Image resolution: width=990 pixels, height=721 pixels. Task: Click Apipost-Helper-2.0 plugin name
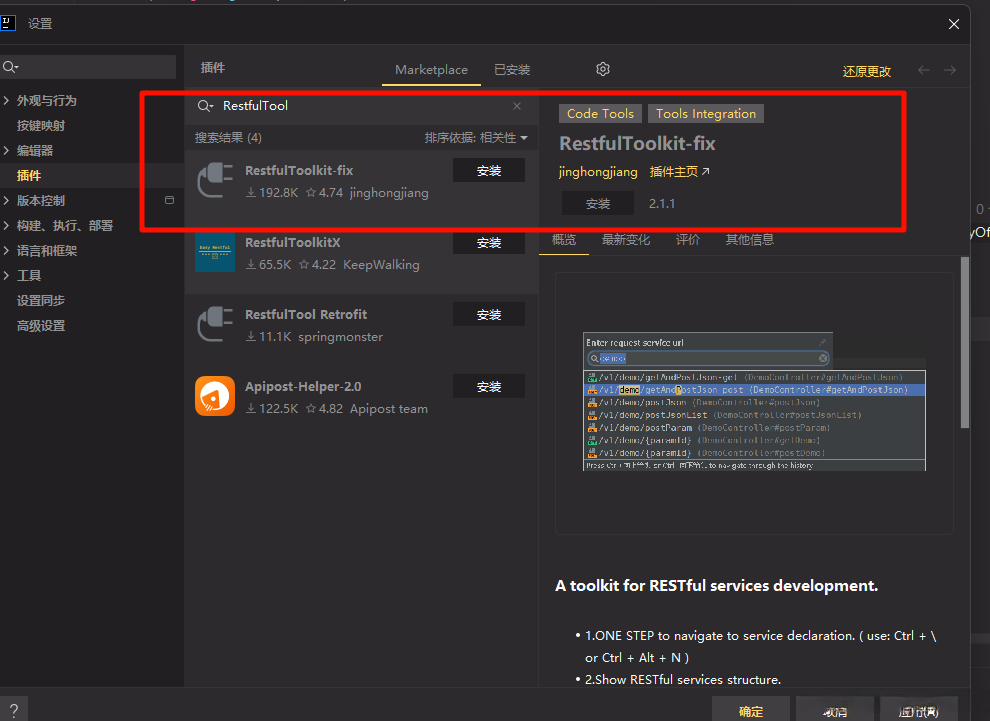tap(303, 386)
